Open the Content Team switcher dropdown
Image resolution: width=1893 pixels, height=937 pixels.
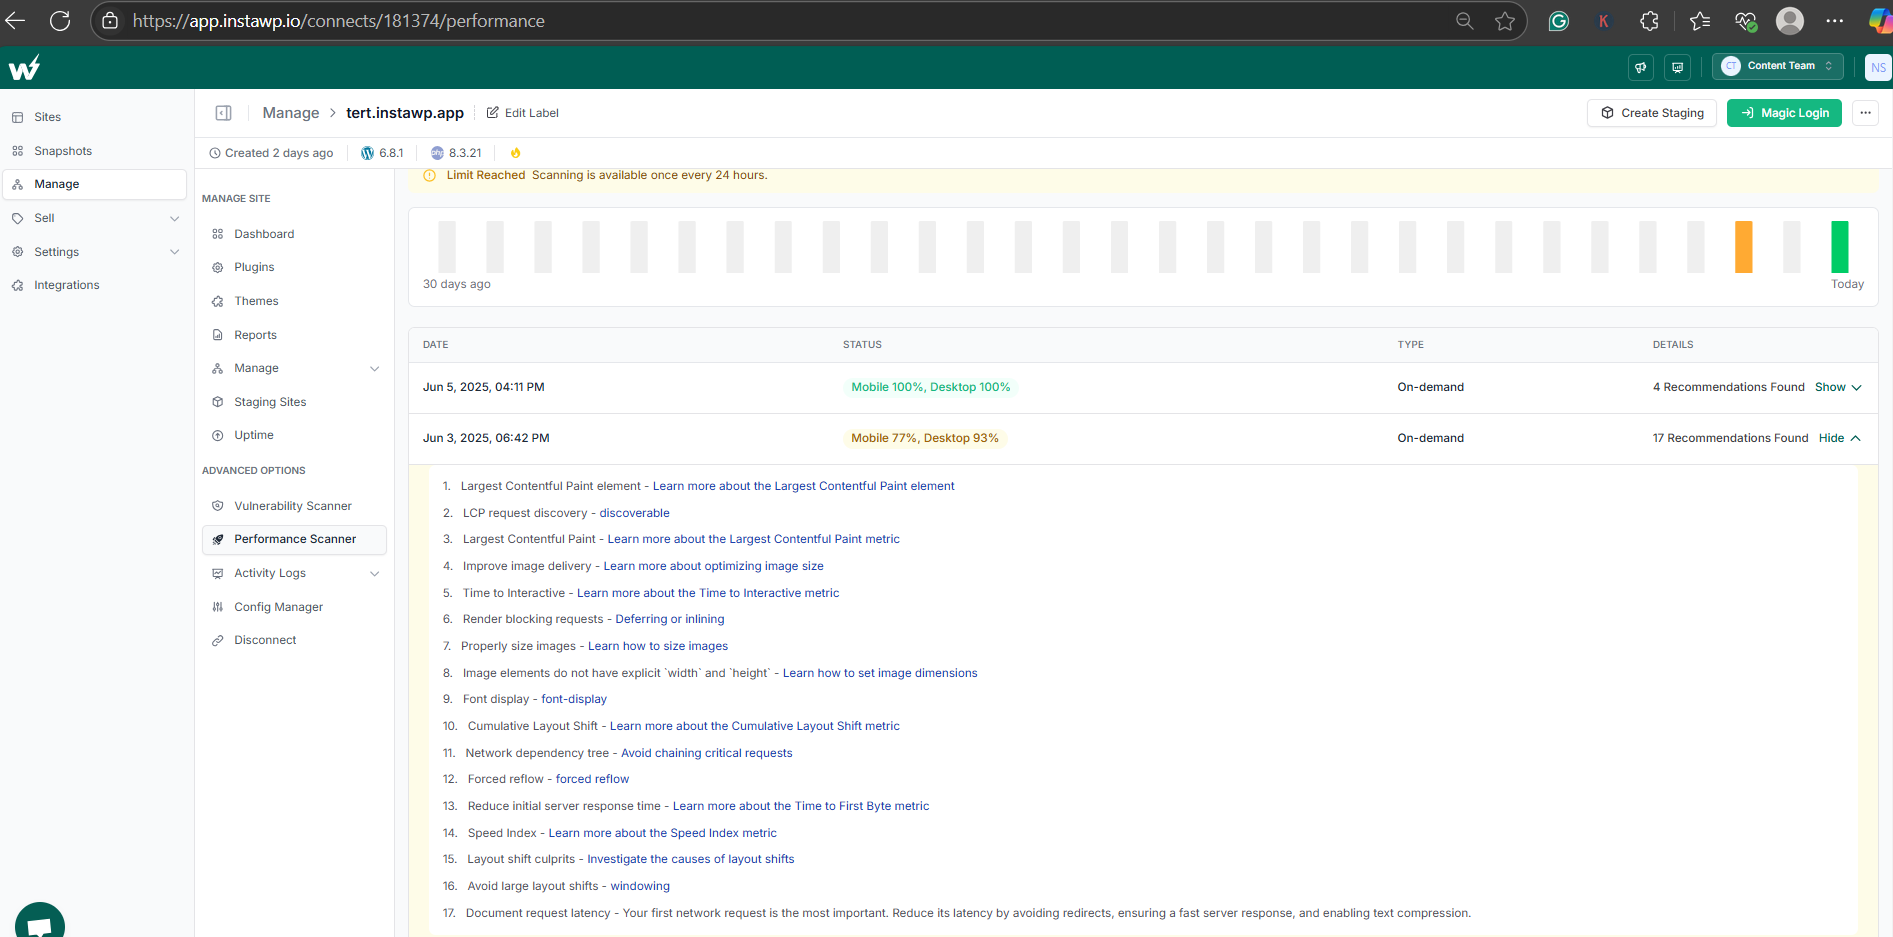point(1778,66)
